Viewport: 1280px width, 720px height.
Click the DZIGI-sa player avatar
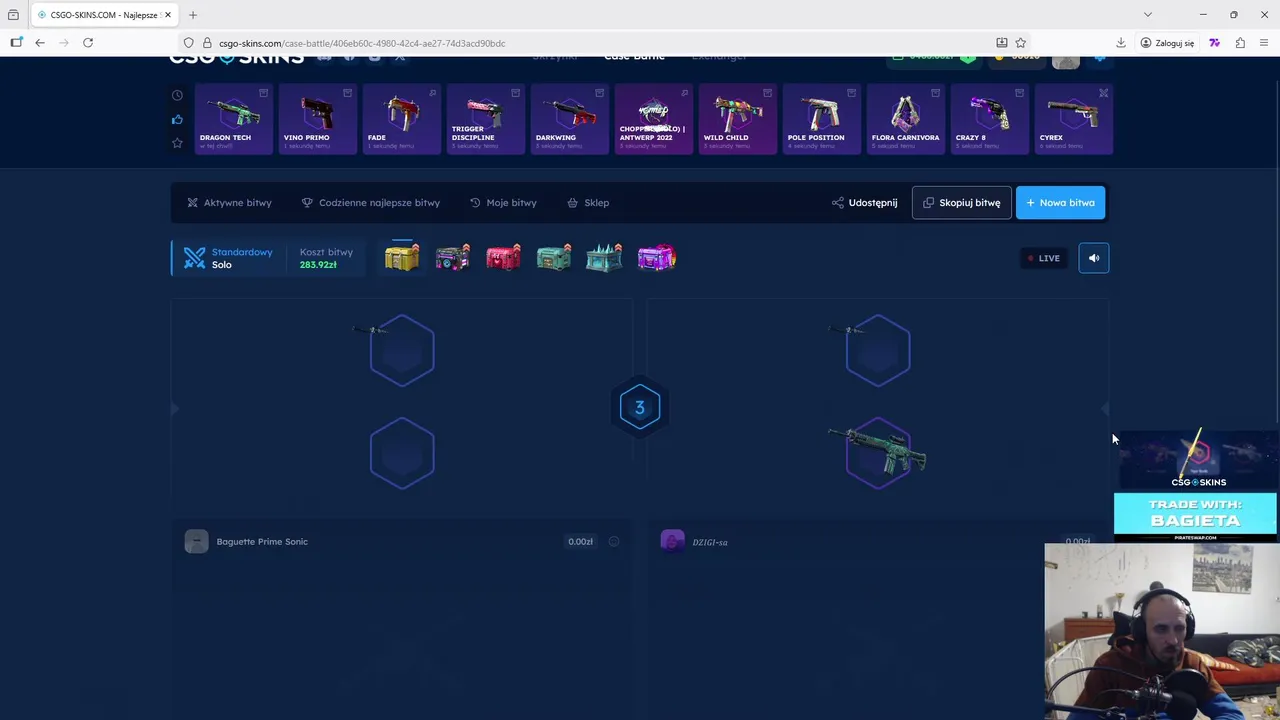pyautogui.click(x=672, y=541)
